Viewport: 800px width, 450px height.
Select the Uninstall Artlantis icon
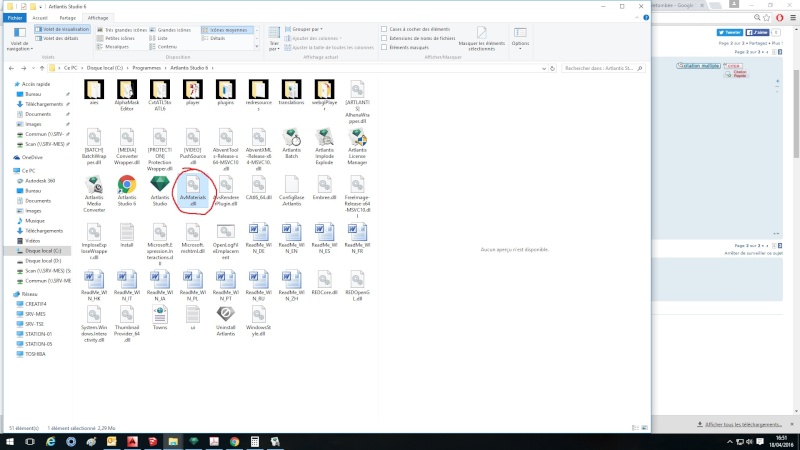point(226,321)
